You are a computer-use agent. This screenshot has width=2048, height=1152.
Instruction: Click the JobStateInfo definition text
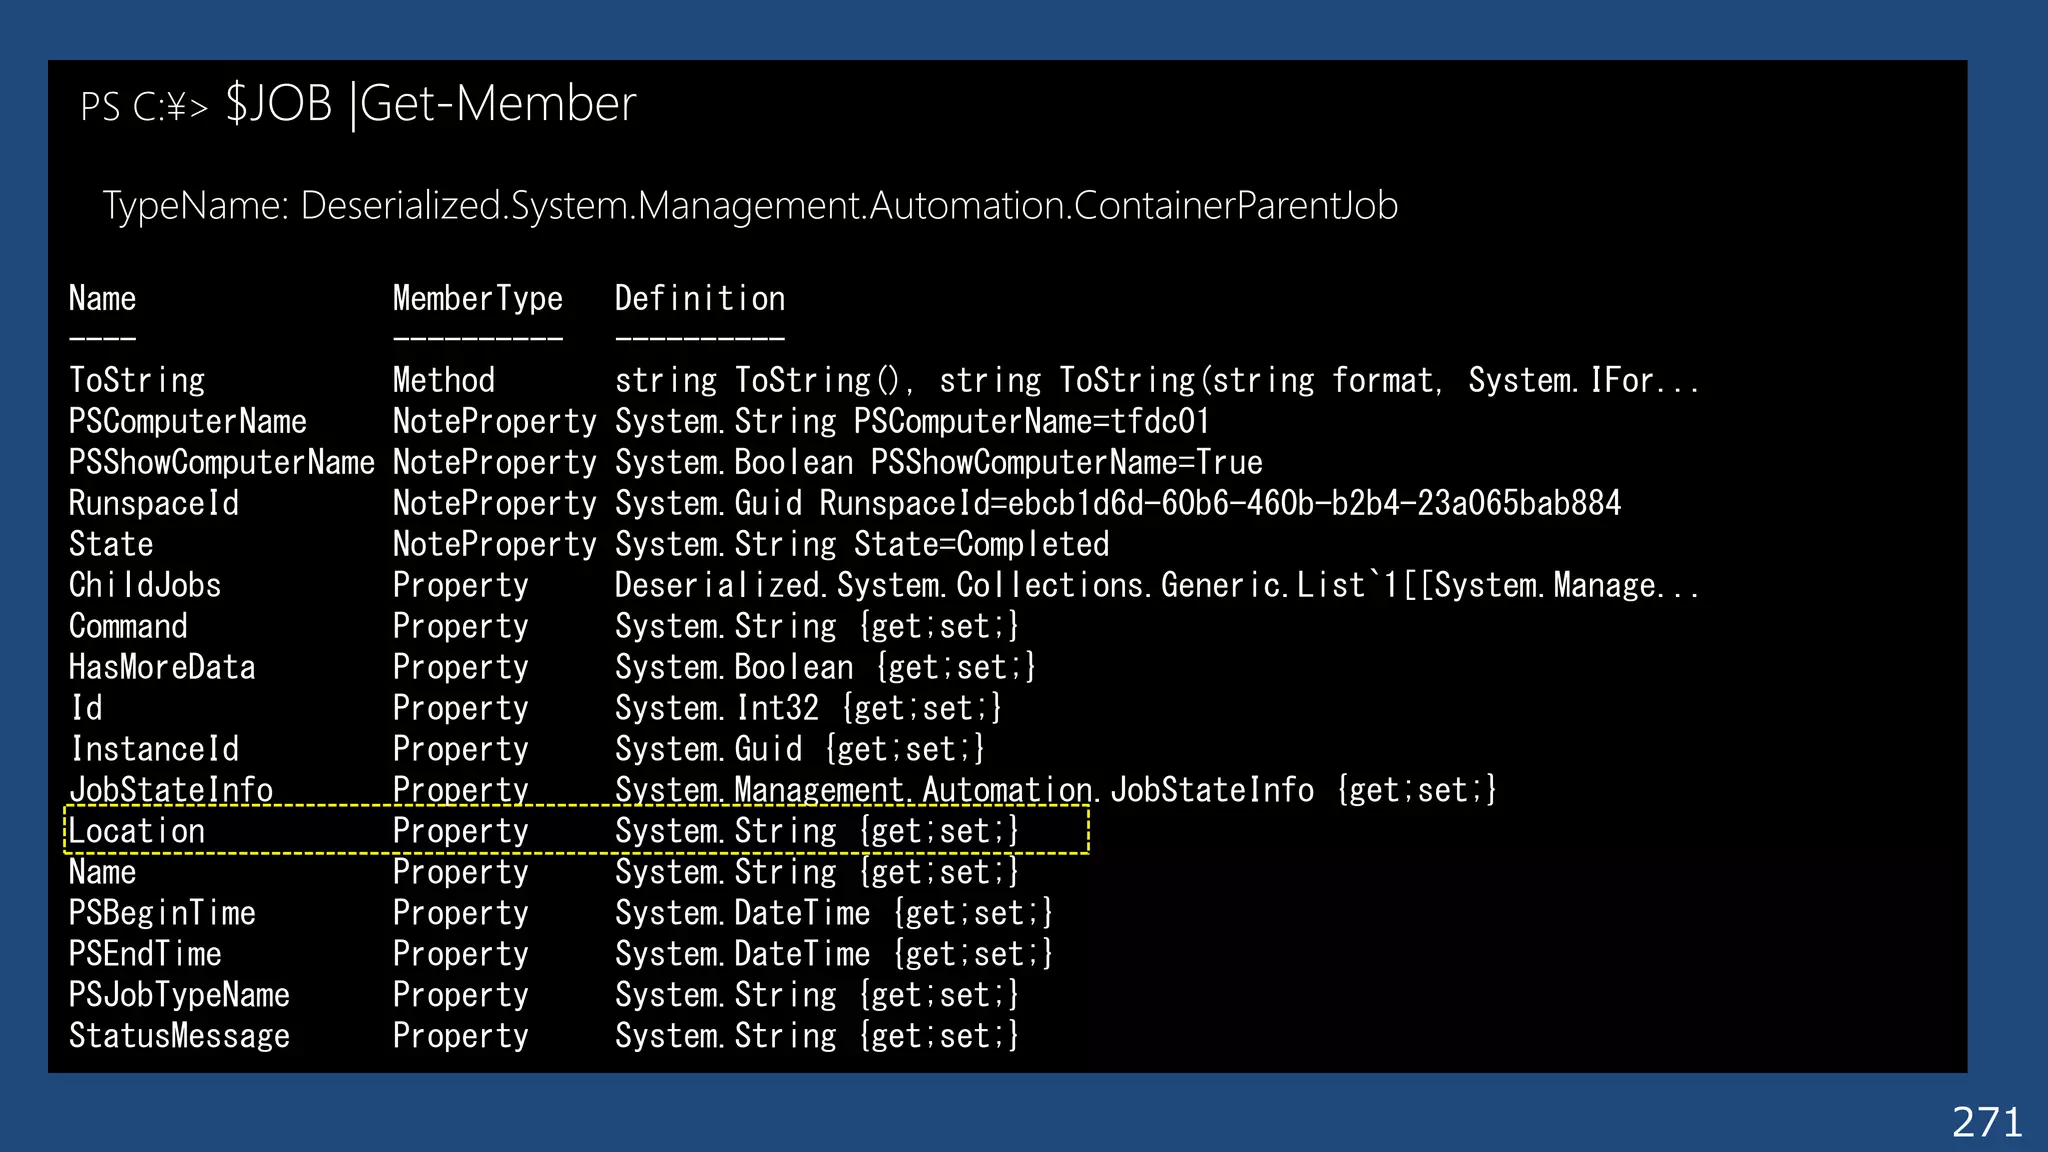point(1055,790)
